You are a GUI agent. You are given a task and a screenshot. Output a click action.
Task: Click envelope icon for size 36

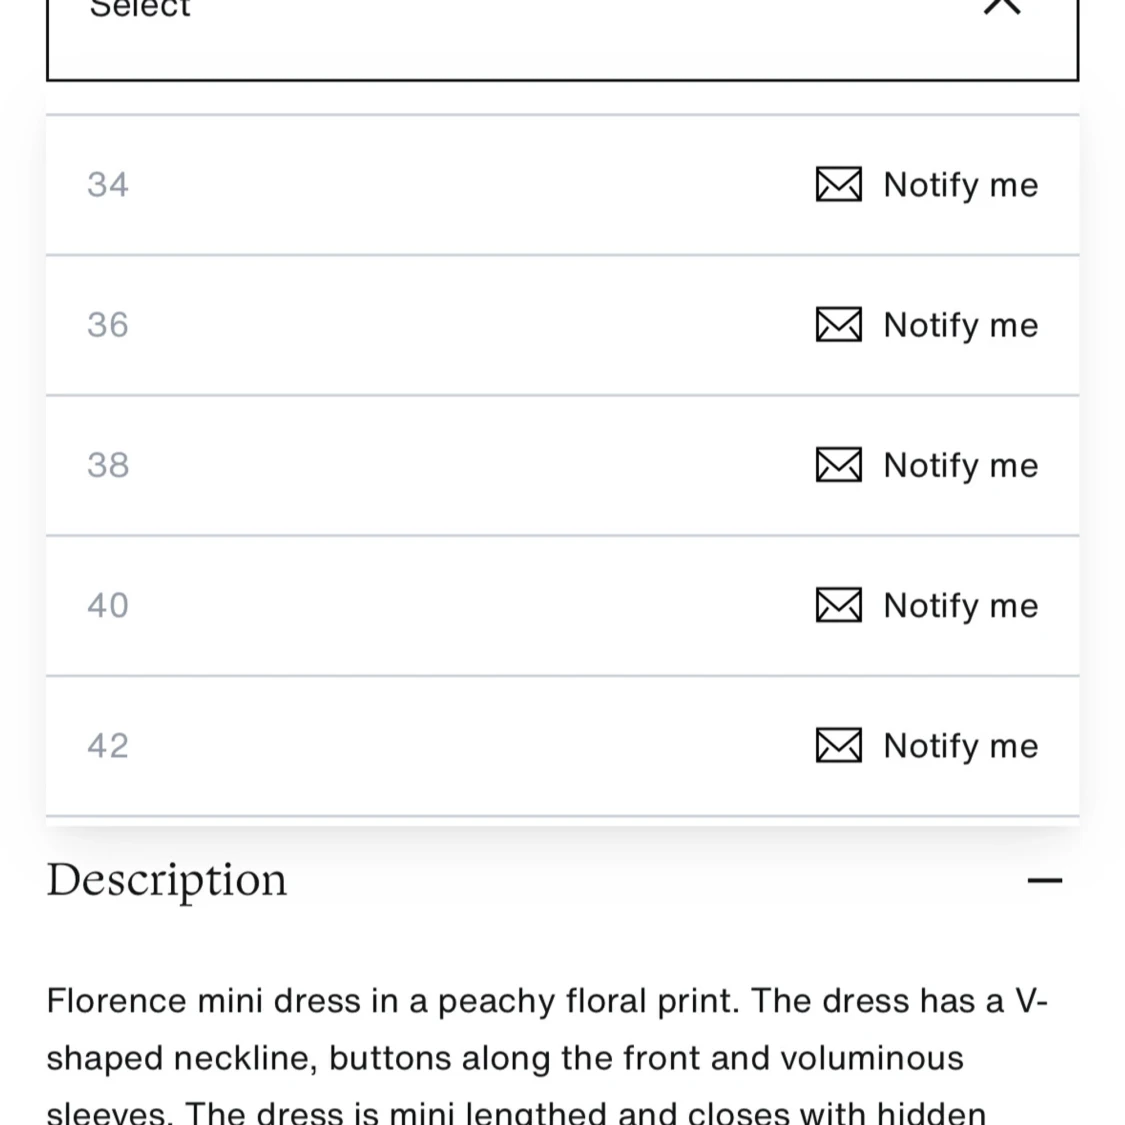coord(838,325)
